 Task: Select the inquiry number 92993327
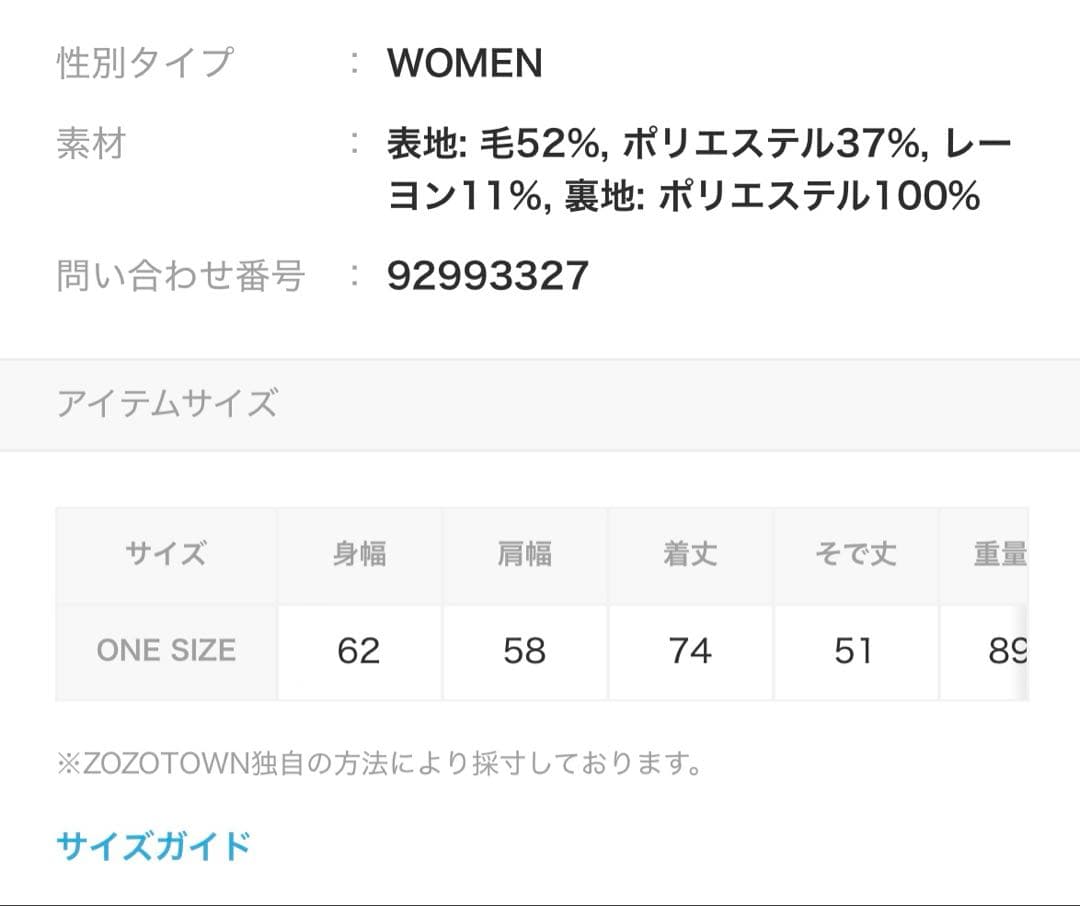coord(488,275)
